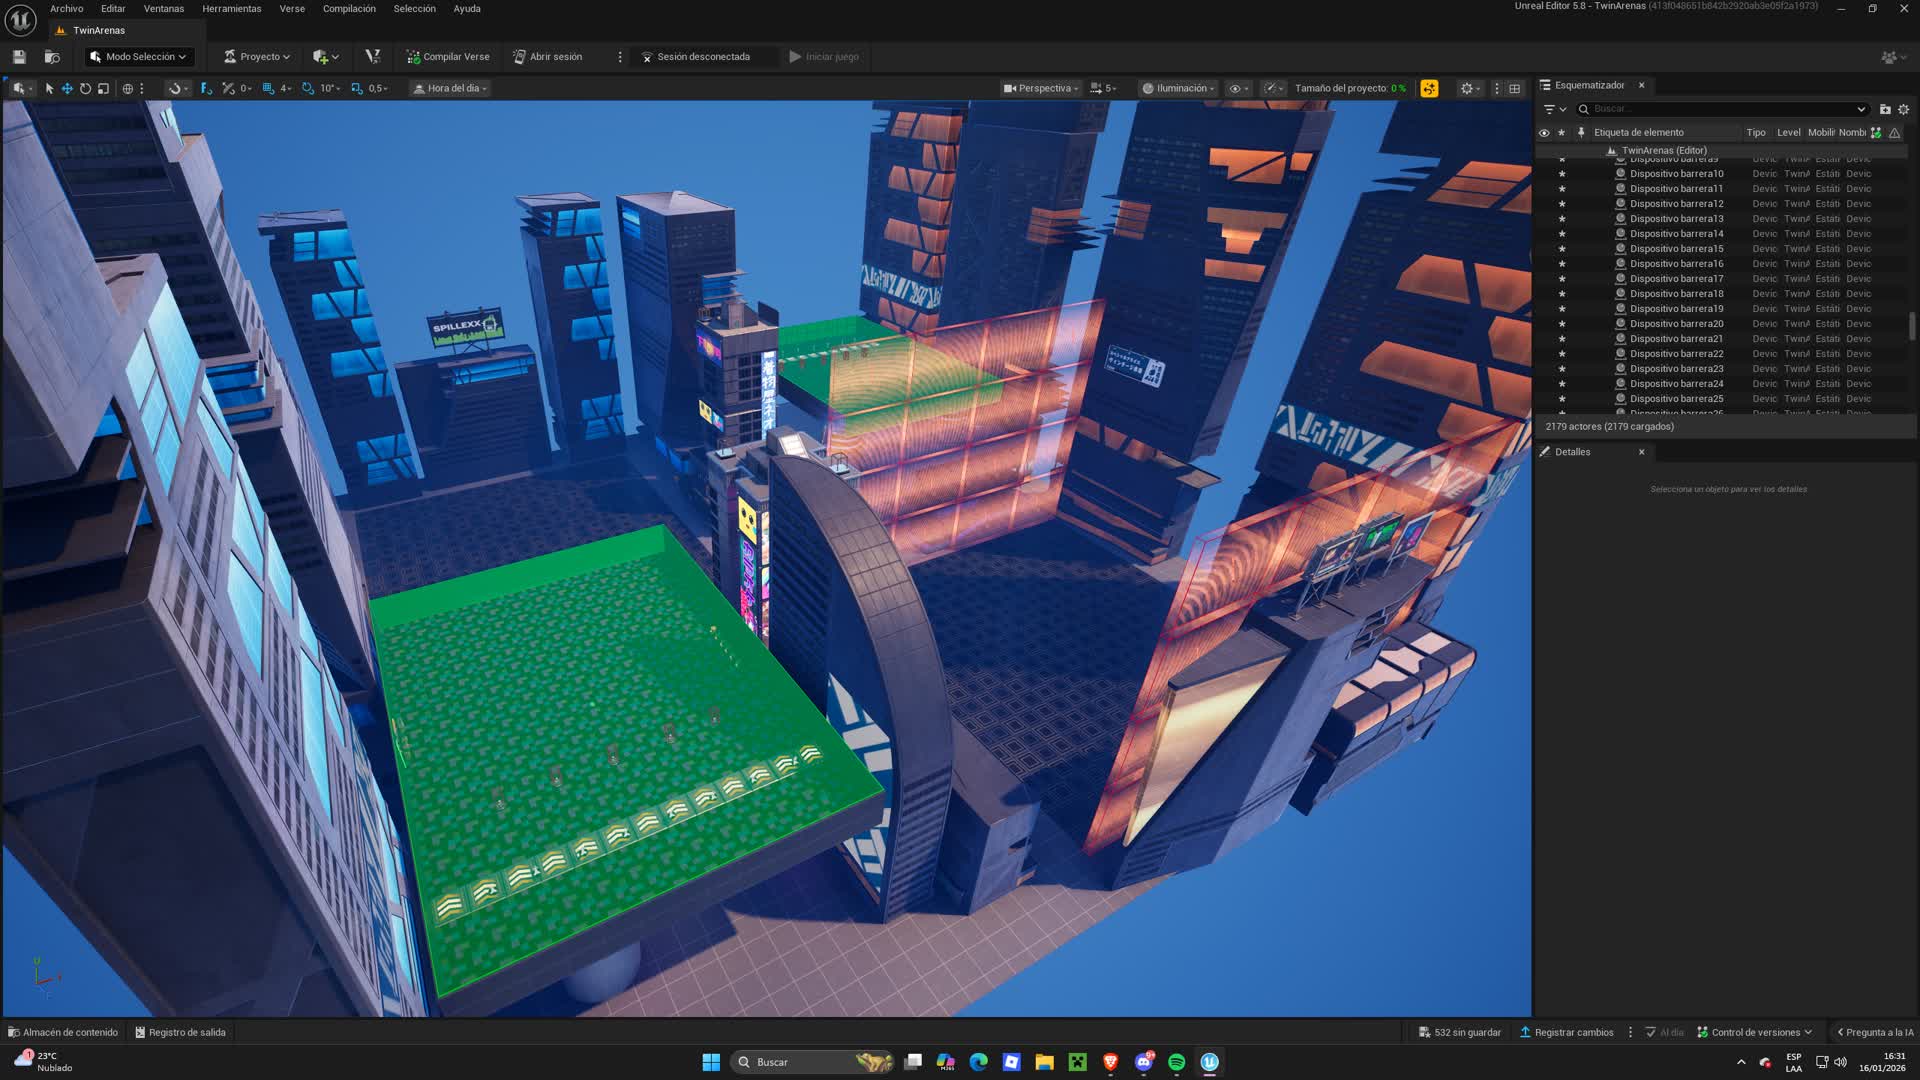This screenshot has width=1920, height=1080.
Task: Click create new folder icon in outliner
Action: [1885, 110]
